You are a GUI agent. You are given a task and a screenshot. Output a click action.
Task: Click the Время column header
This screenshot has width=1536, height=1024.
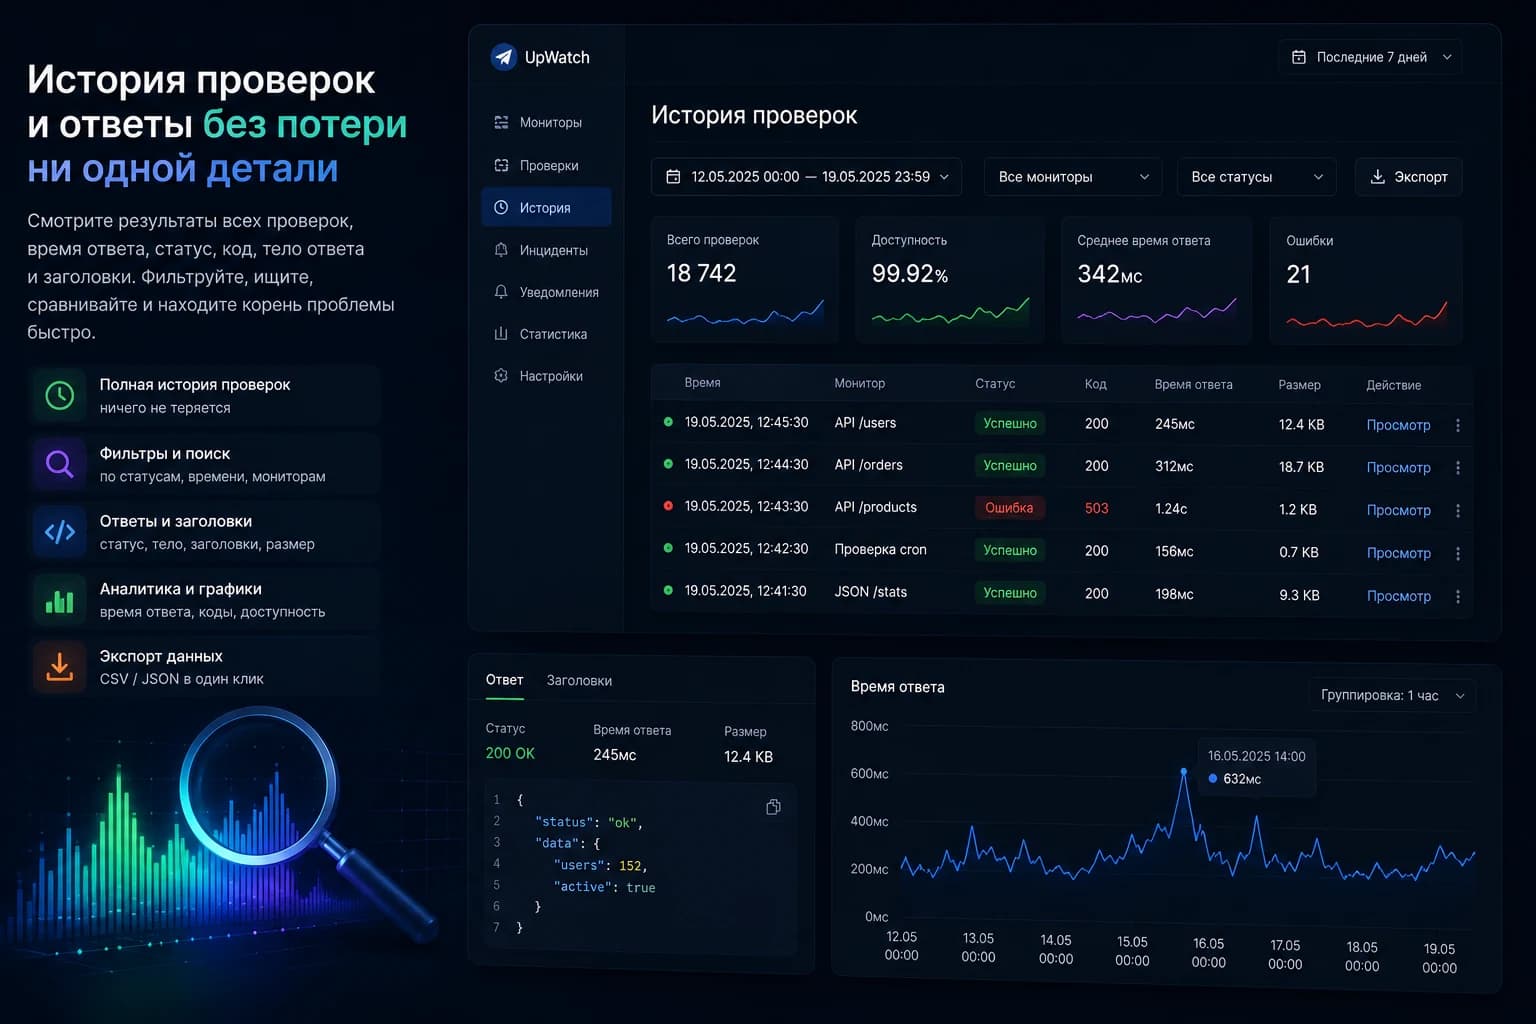click(x=702, y=383)
